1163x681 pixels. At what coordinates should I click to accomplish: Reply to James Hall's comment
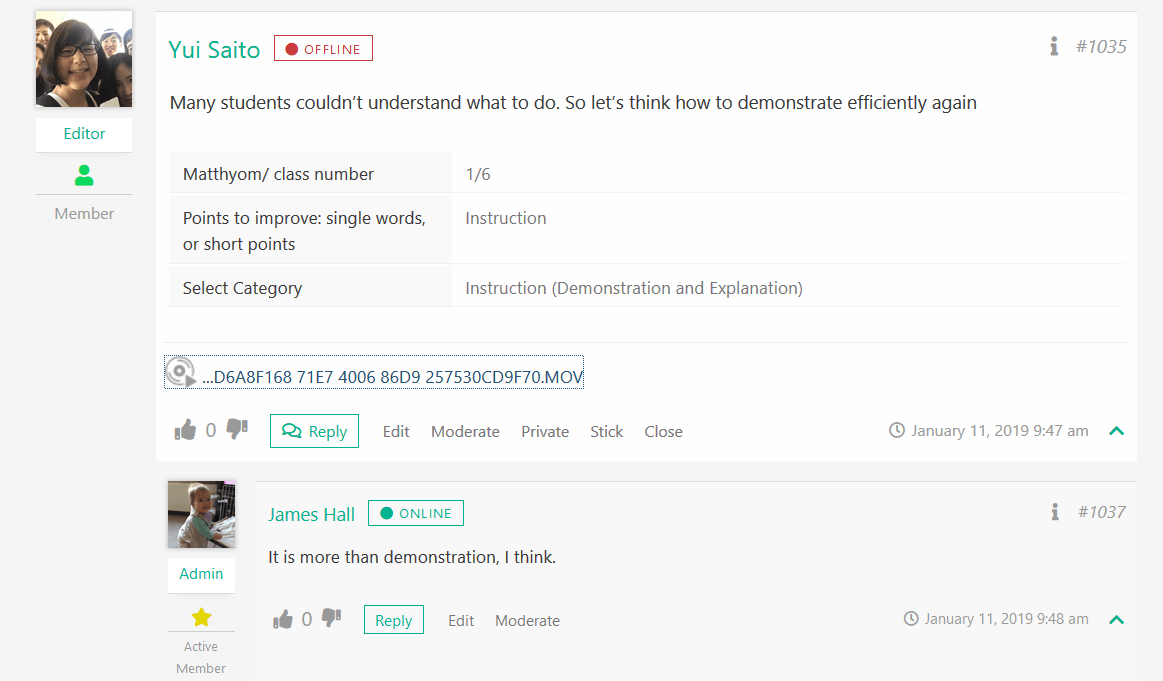pos(393,620)
